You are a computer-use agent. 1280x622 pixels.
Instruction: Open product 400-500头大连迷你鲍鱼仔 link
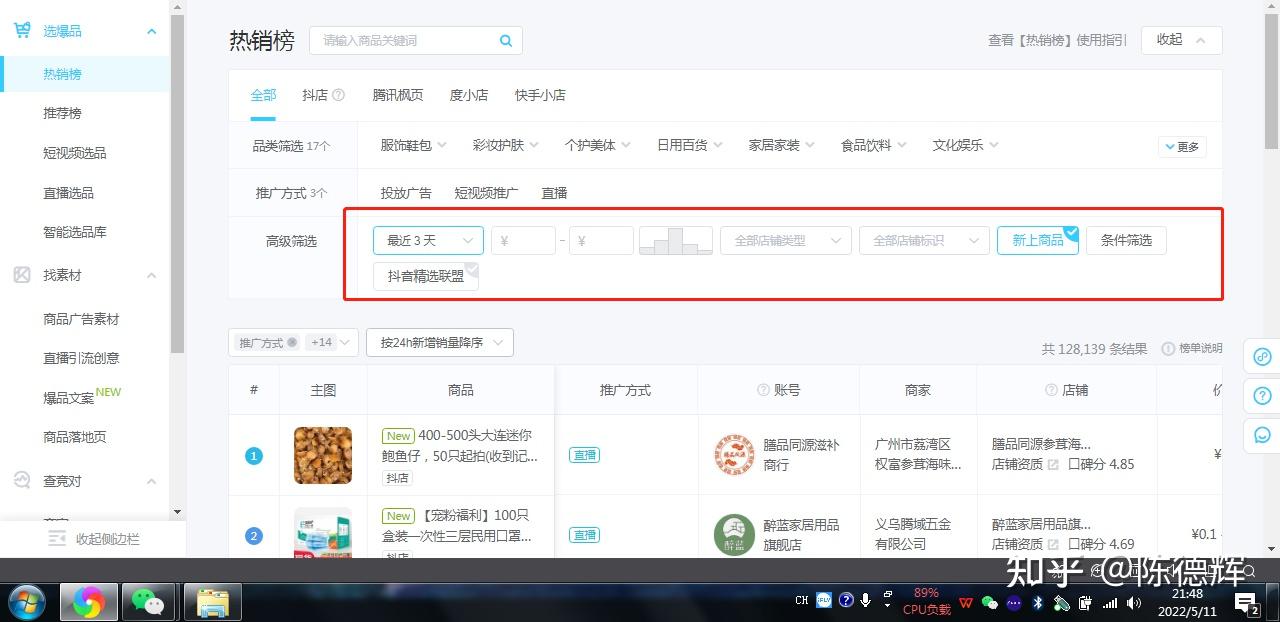pos(460,446)
